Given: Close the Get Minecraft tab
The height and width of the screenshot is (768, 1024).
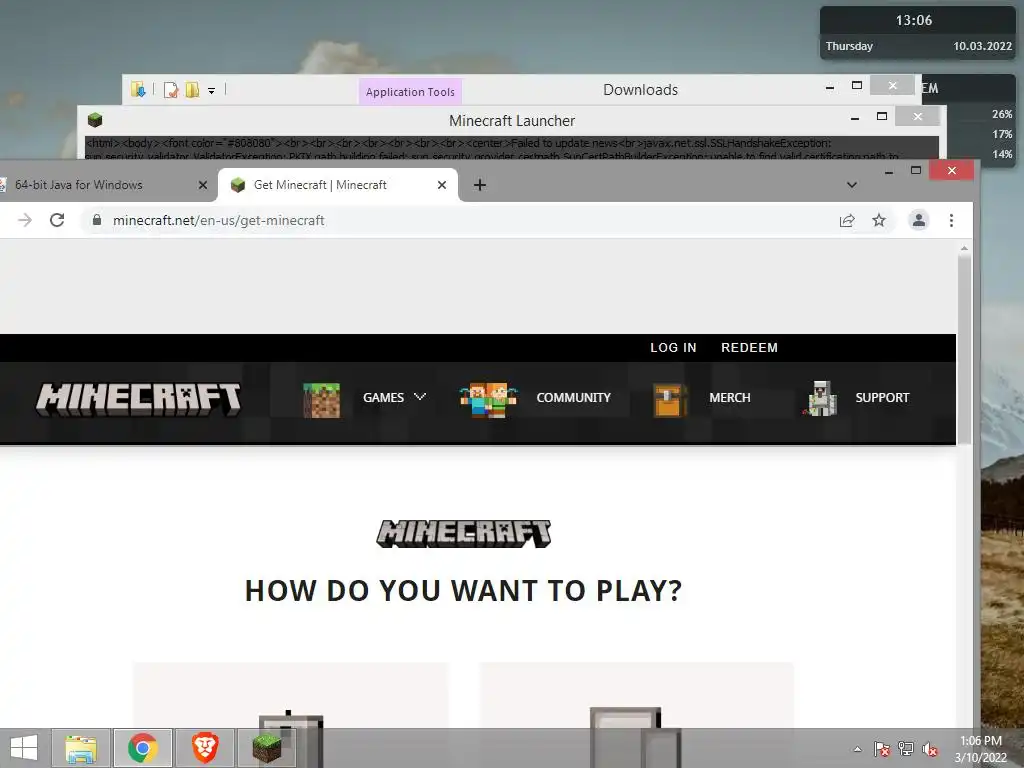Looking at the screenshot, I should pos(442,185).
